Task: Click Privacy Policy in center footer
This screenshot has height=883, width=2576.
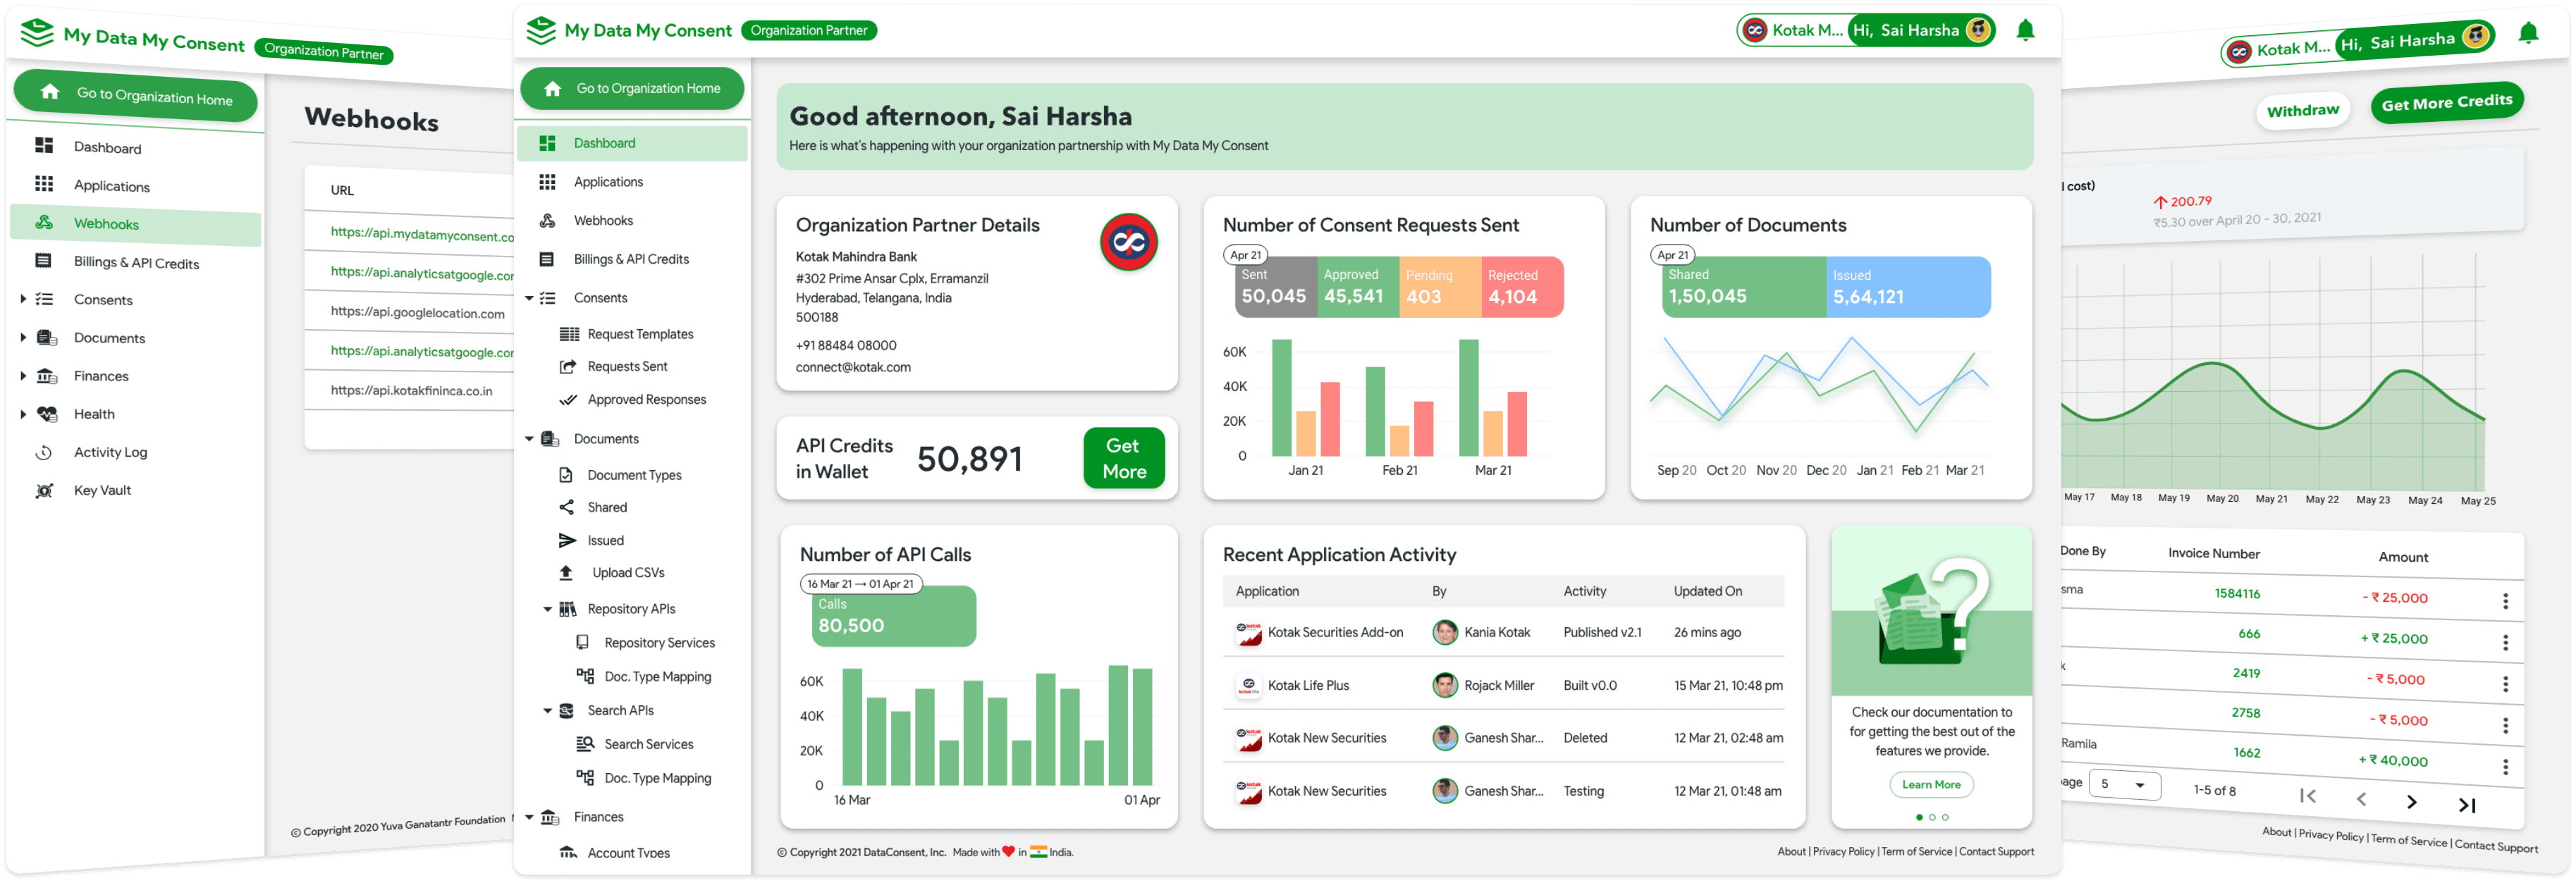Action: (1843, 852)
